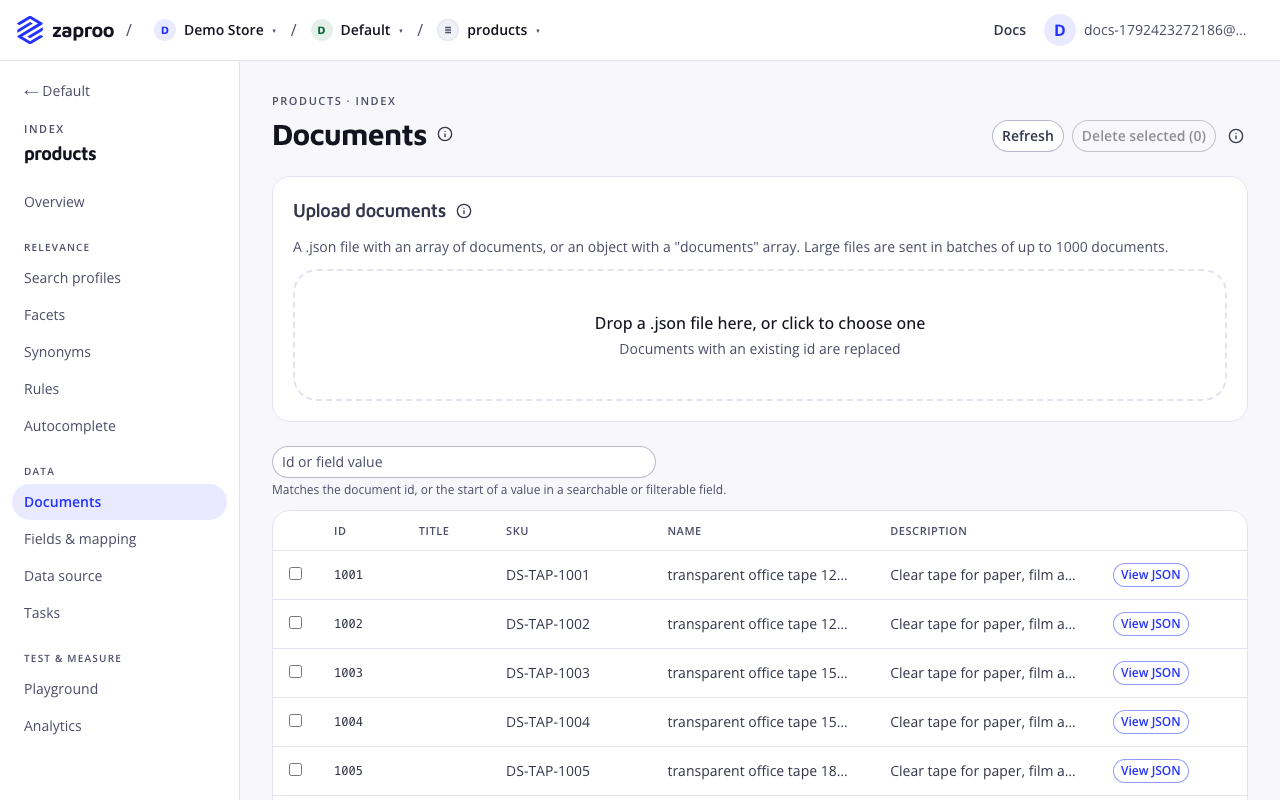View JSON for document 1002
The width and height of the screenshot is (1280, 800).
pos(1151,624)
